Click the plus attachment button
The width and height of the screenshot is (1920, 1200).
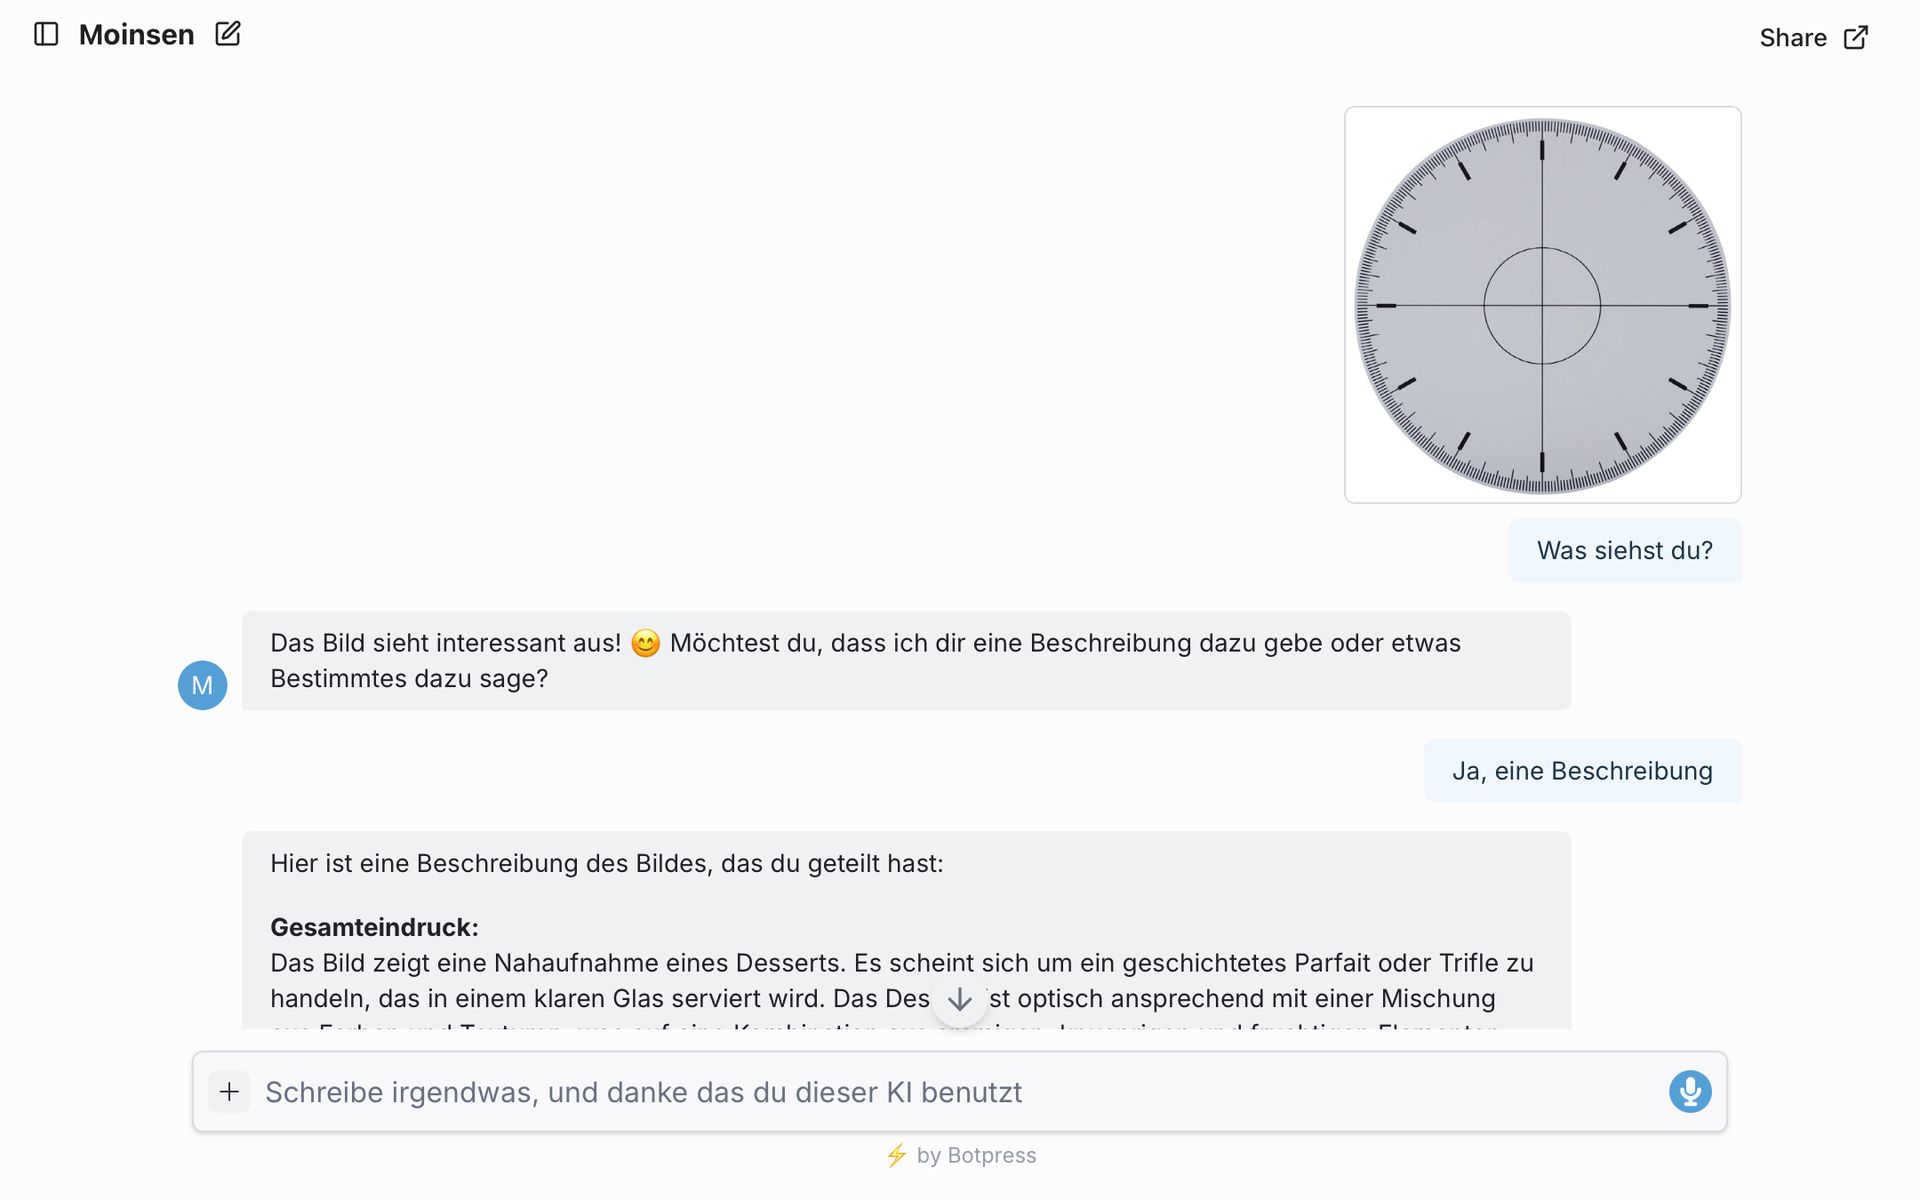pos(229,1091)
